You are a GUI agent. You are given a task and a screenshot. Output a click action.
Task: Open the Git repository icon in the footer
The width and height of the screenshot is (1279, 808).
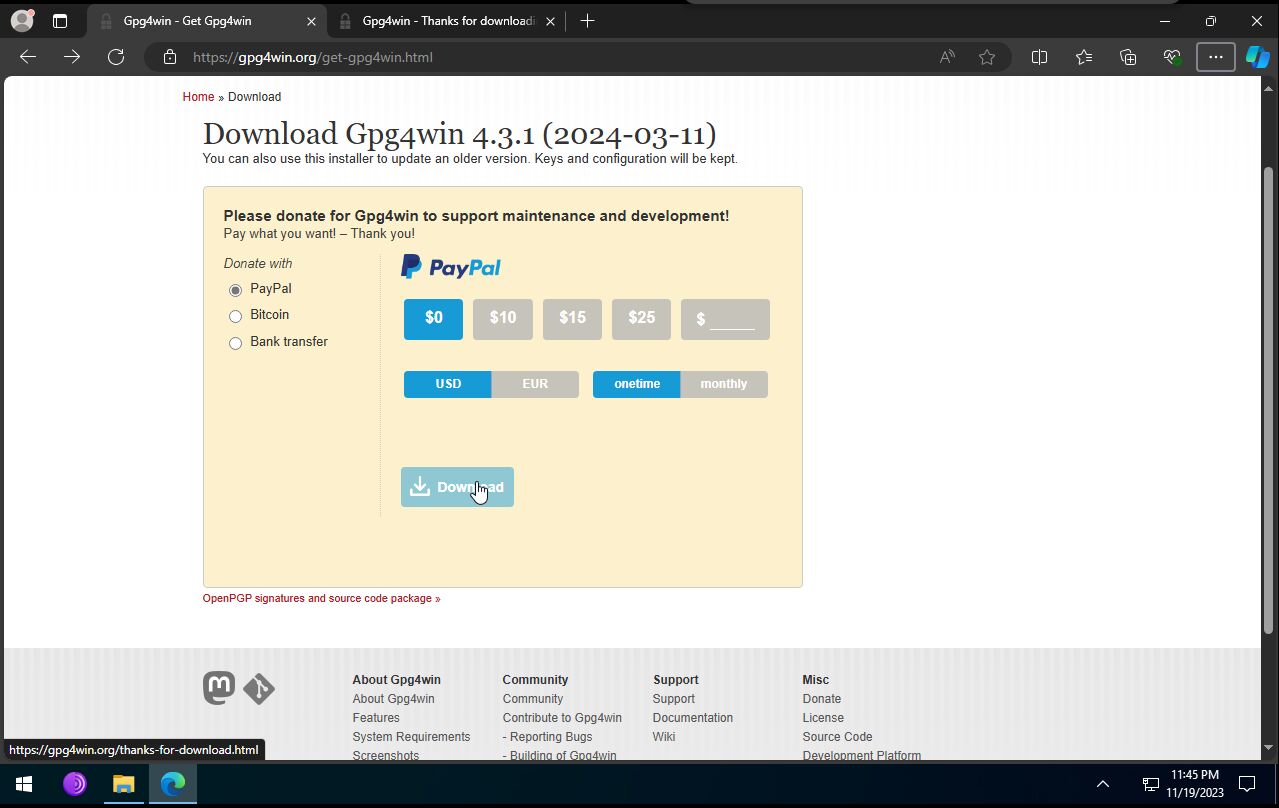click(259, 689)
